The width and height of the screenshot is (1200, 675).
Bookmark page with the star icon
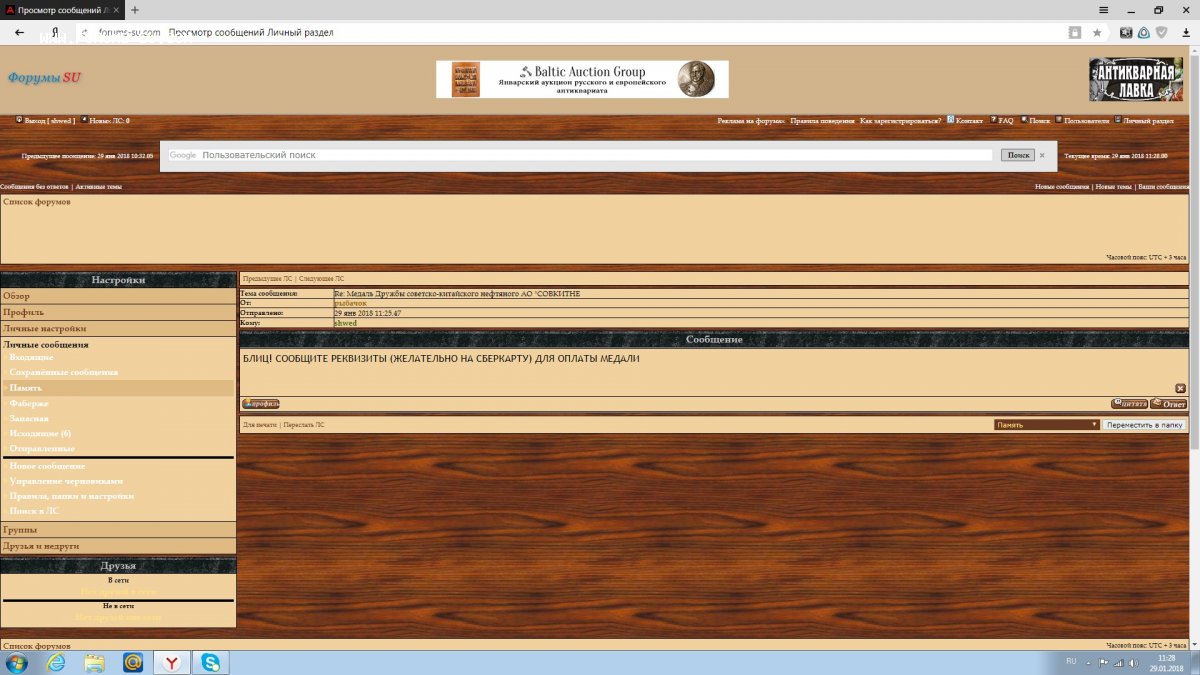click(1097, 32)
